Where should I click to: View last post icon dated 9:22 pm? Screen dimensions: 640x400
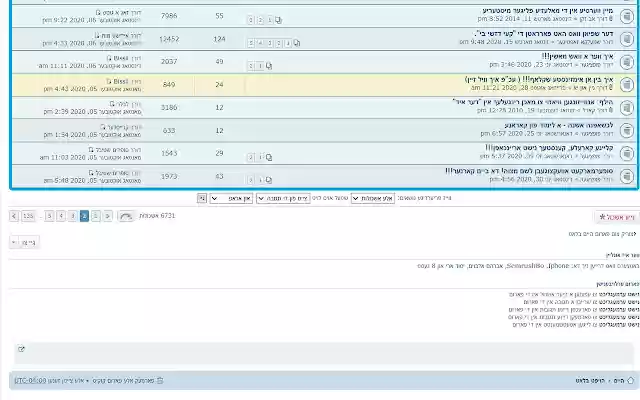pyautogui.click(x=98, y=13)
